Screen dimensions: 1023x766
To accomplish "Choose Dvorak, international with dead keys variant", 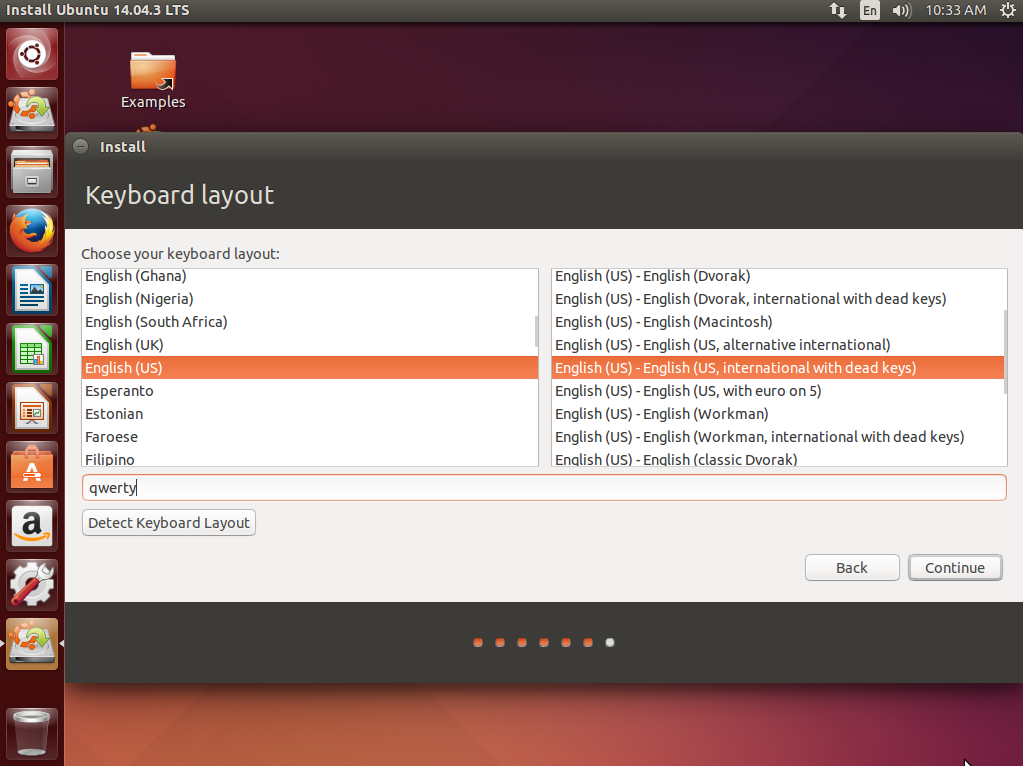I will [x=778, y=299].
